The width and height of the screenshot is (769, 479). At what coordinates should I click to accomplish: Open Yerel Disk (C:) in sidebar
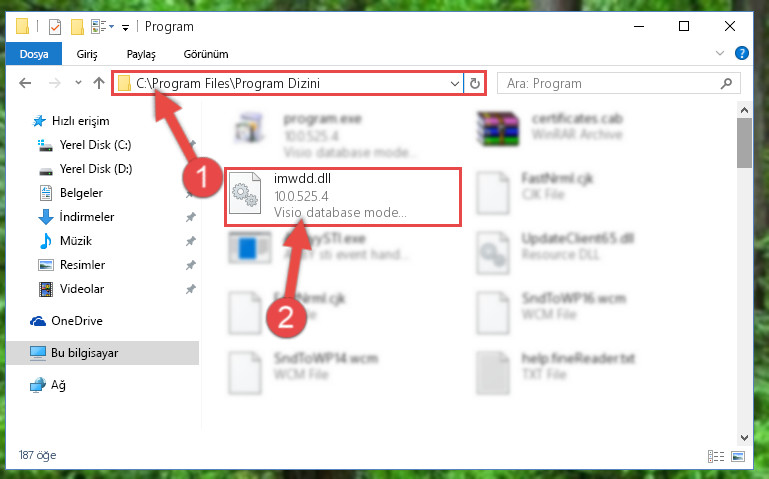[x=95, y=145]
